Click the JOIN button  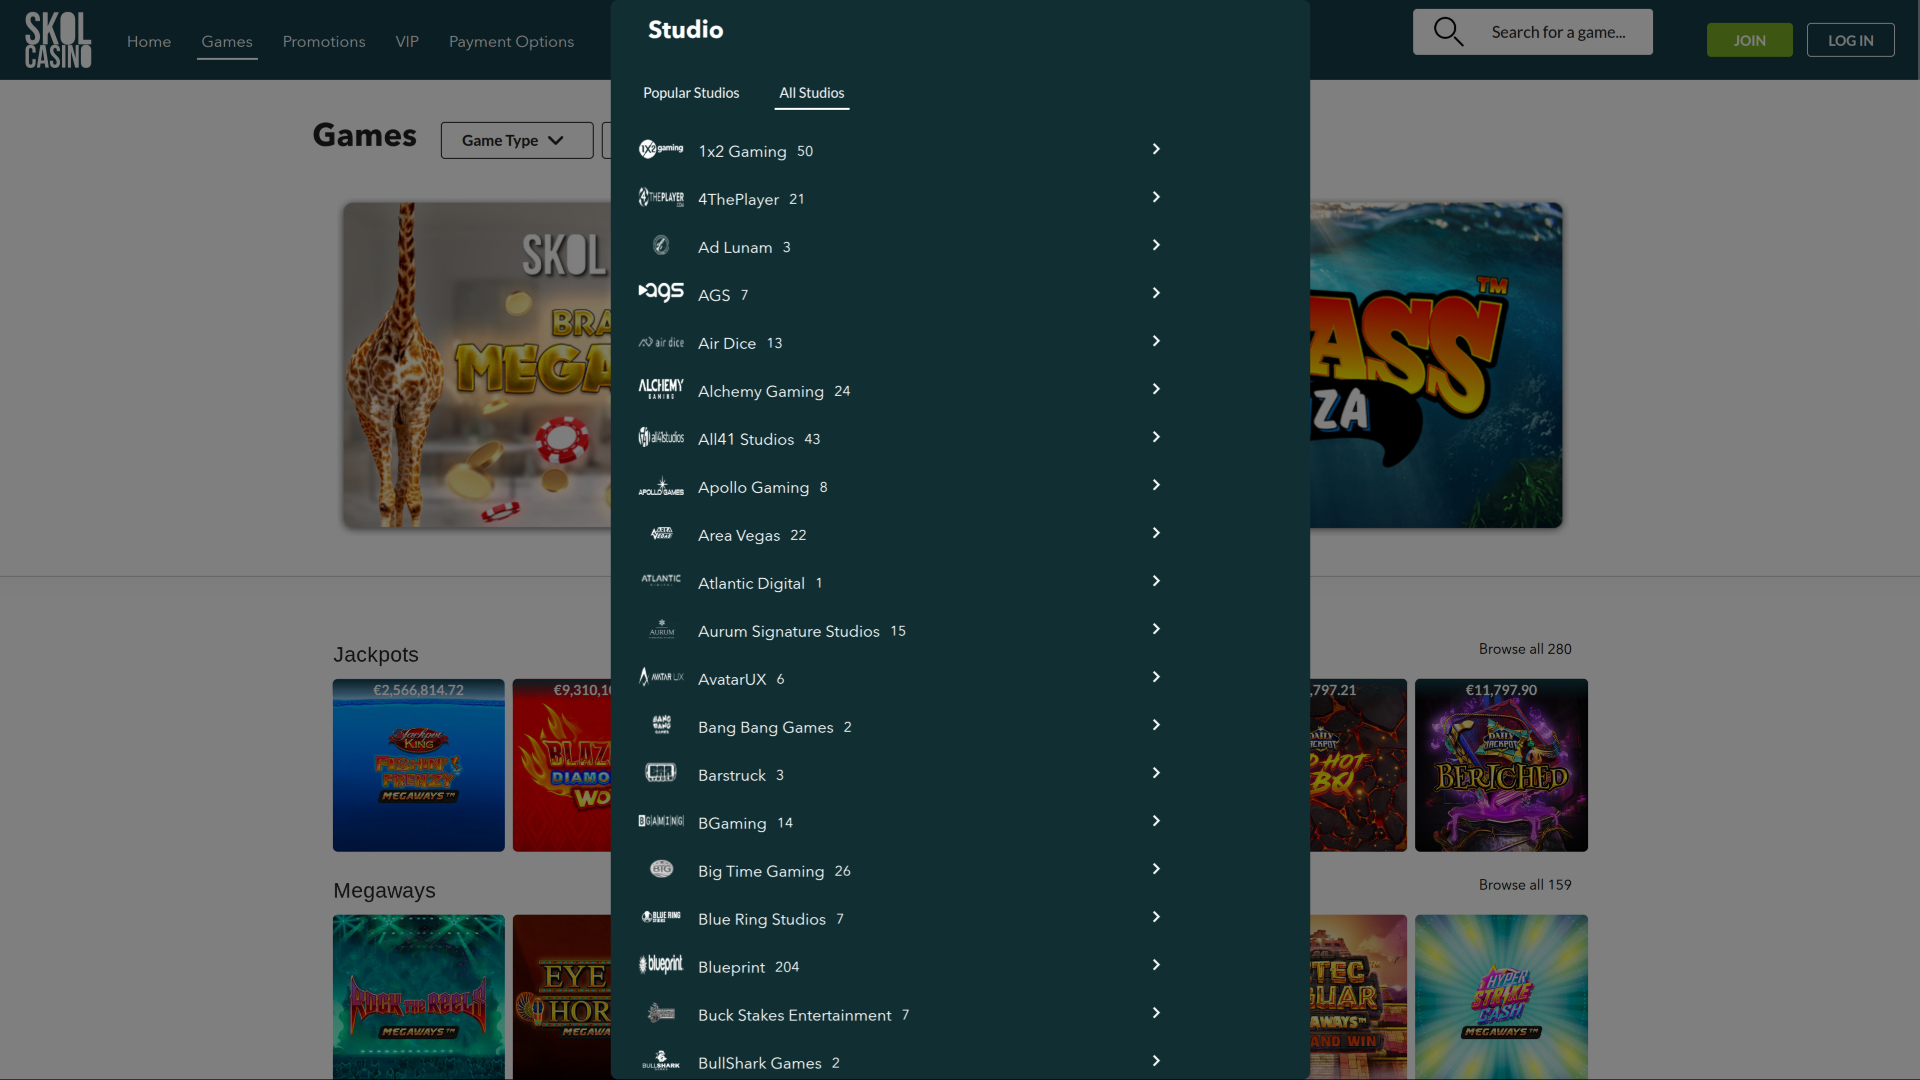pos(1750,40)
